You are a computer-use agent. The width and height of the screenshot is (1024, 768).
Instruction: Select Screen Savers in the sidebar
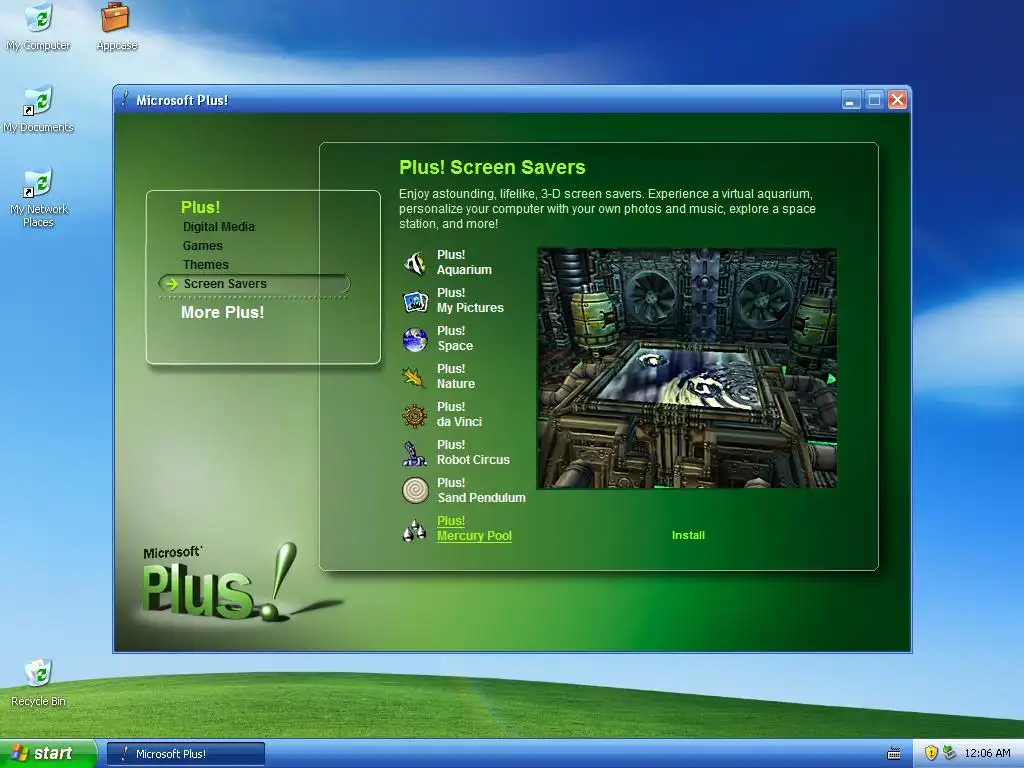click(254, 283)
